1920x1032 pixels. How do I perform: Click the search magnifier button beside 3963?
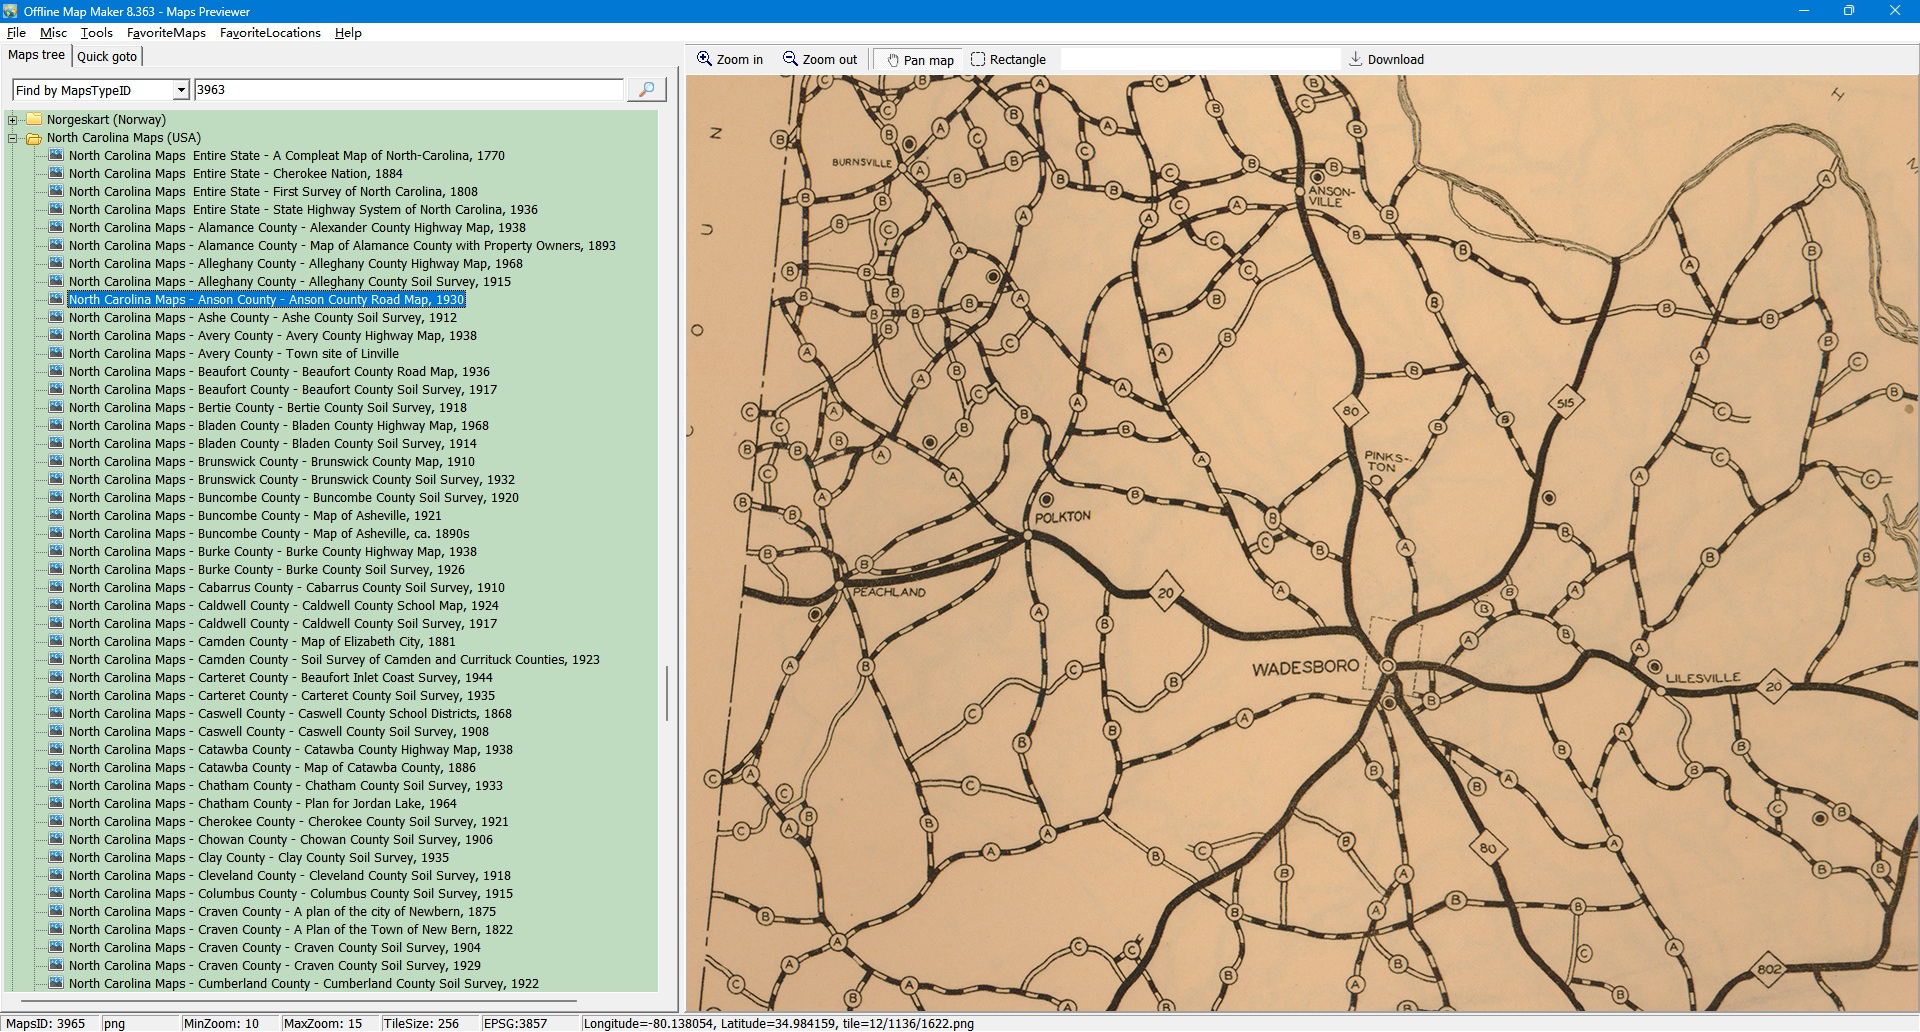(646, 90)
